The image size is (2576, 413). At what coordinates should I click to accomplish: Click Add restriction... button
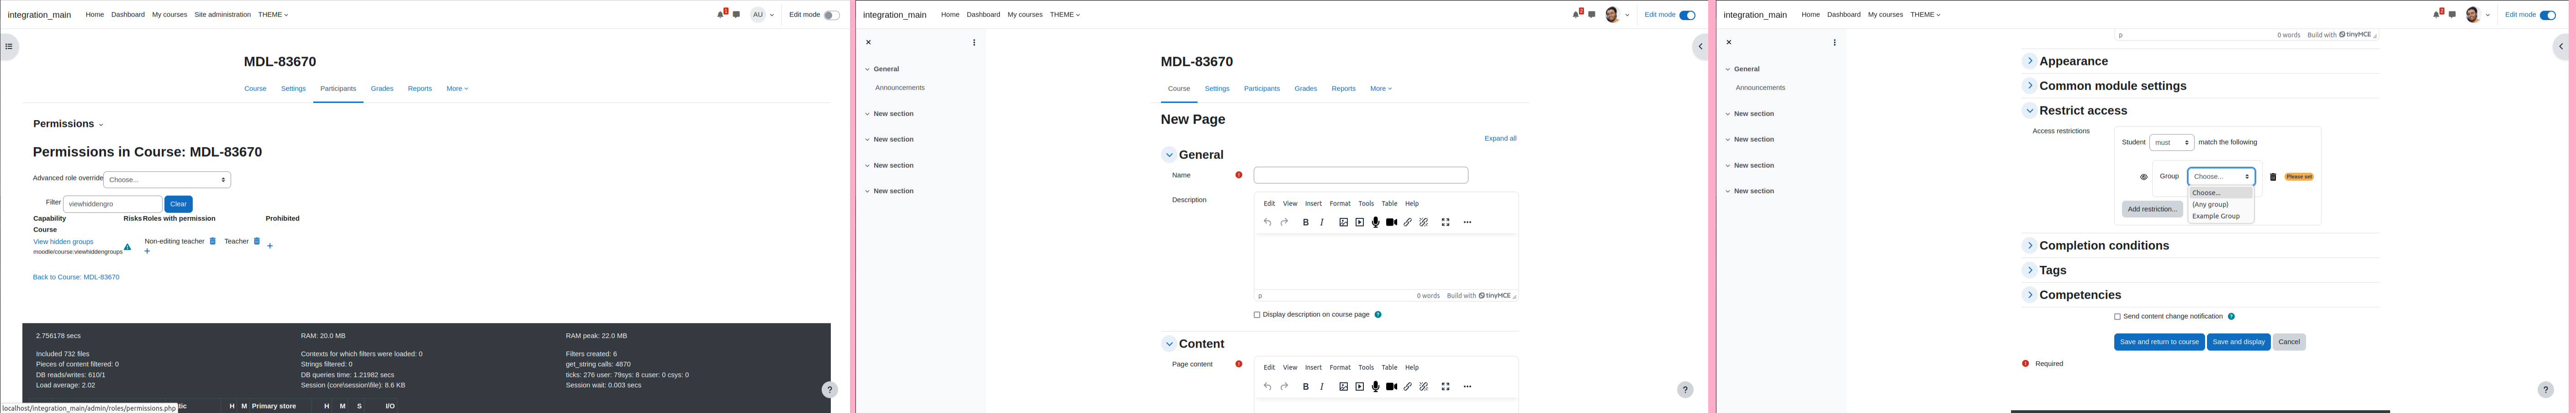2152,209
